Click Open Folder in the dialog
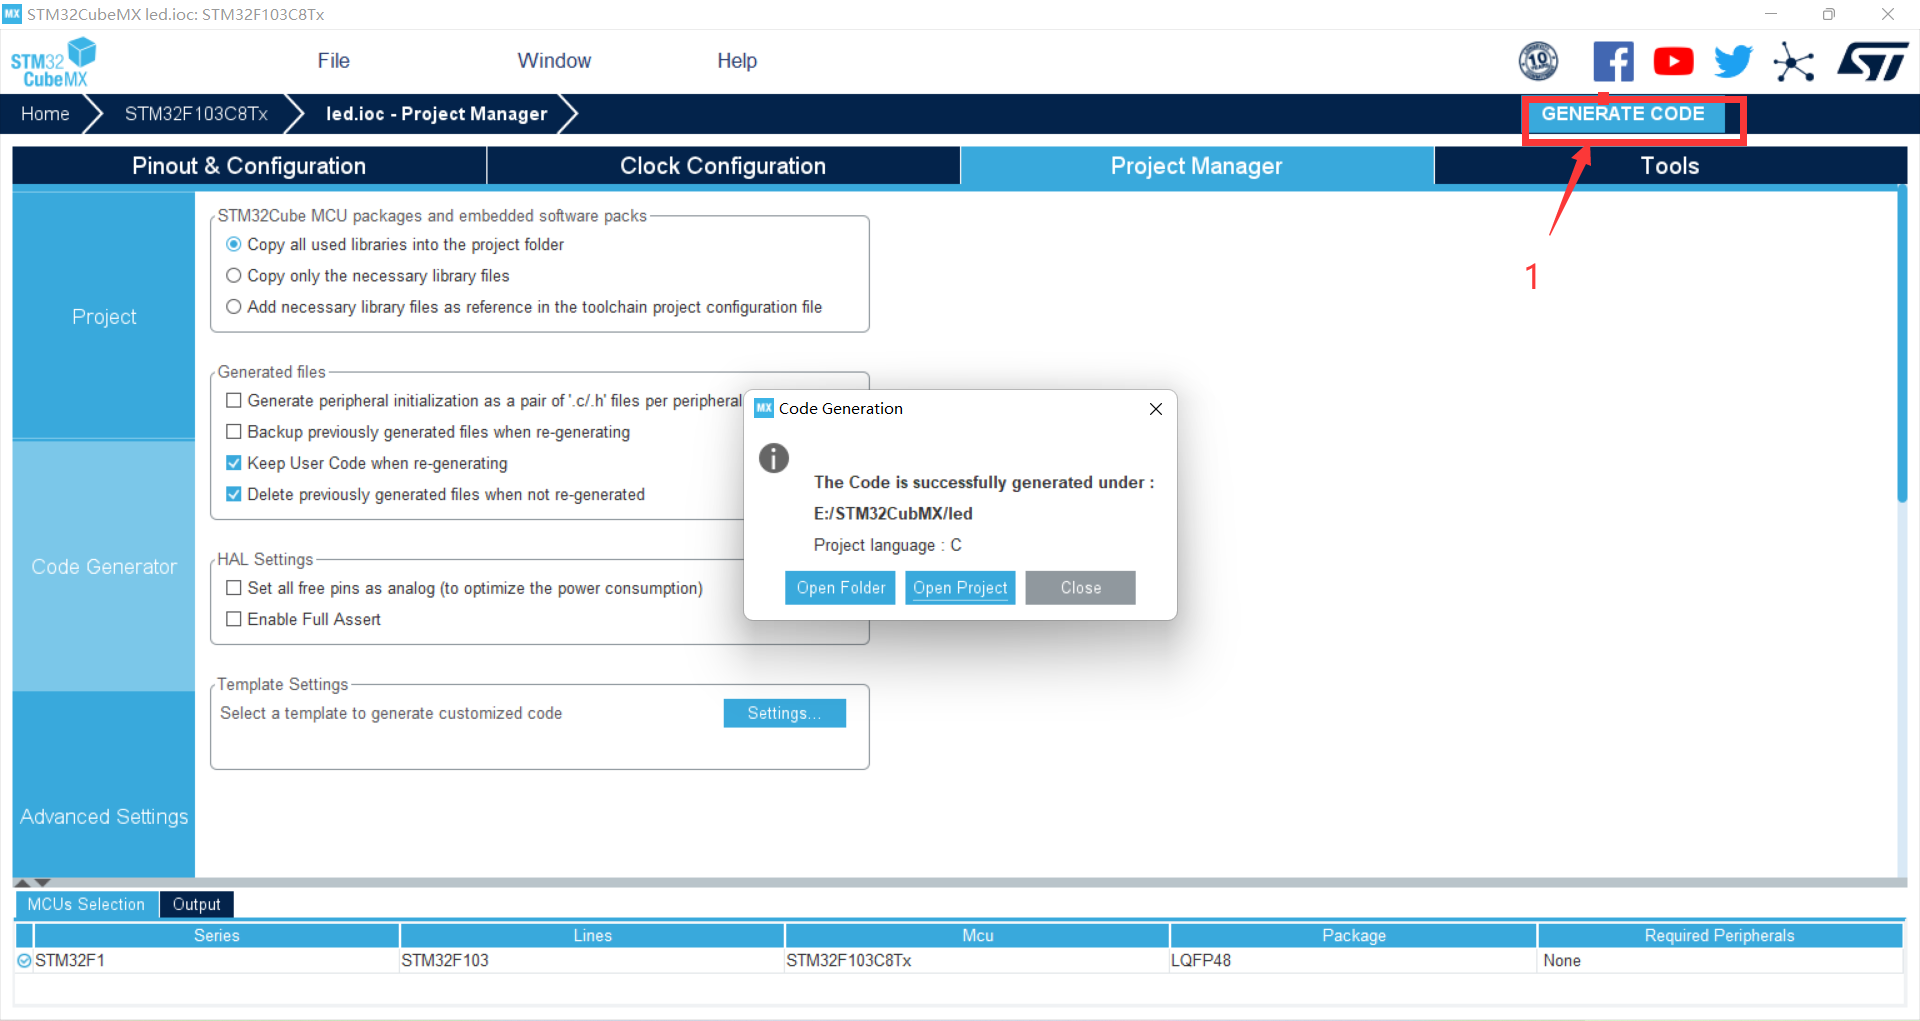Viewport: 1920px width, 1021px height. 840,588
